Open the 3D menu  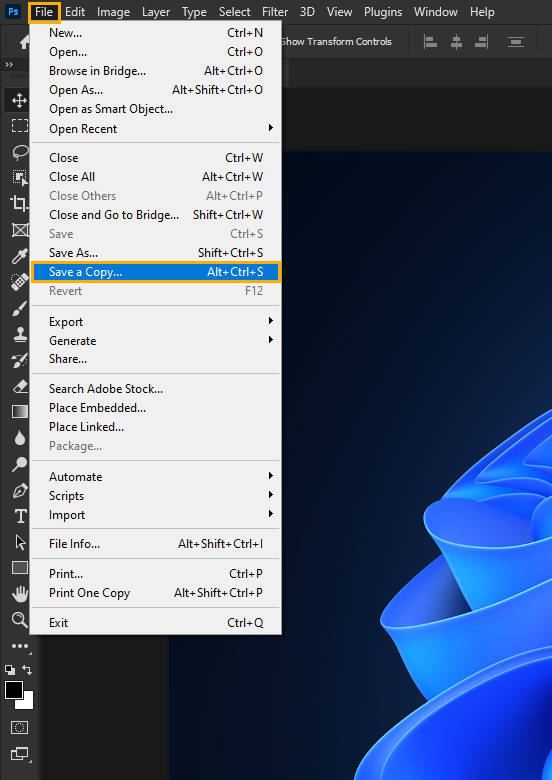pyautogui.click(x=307, y=12)
